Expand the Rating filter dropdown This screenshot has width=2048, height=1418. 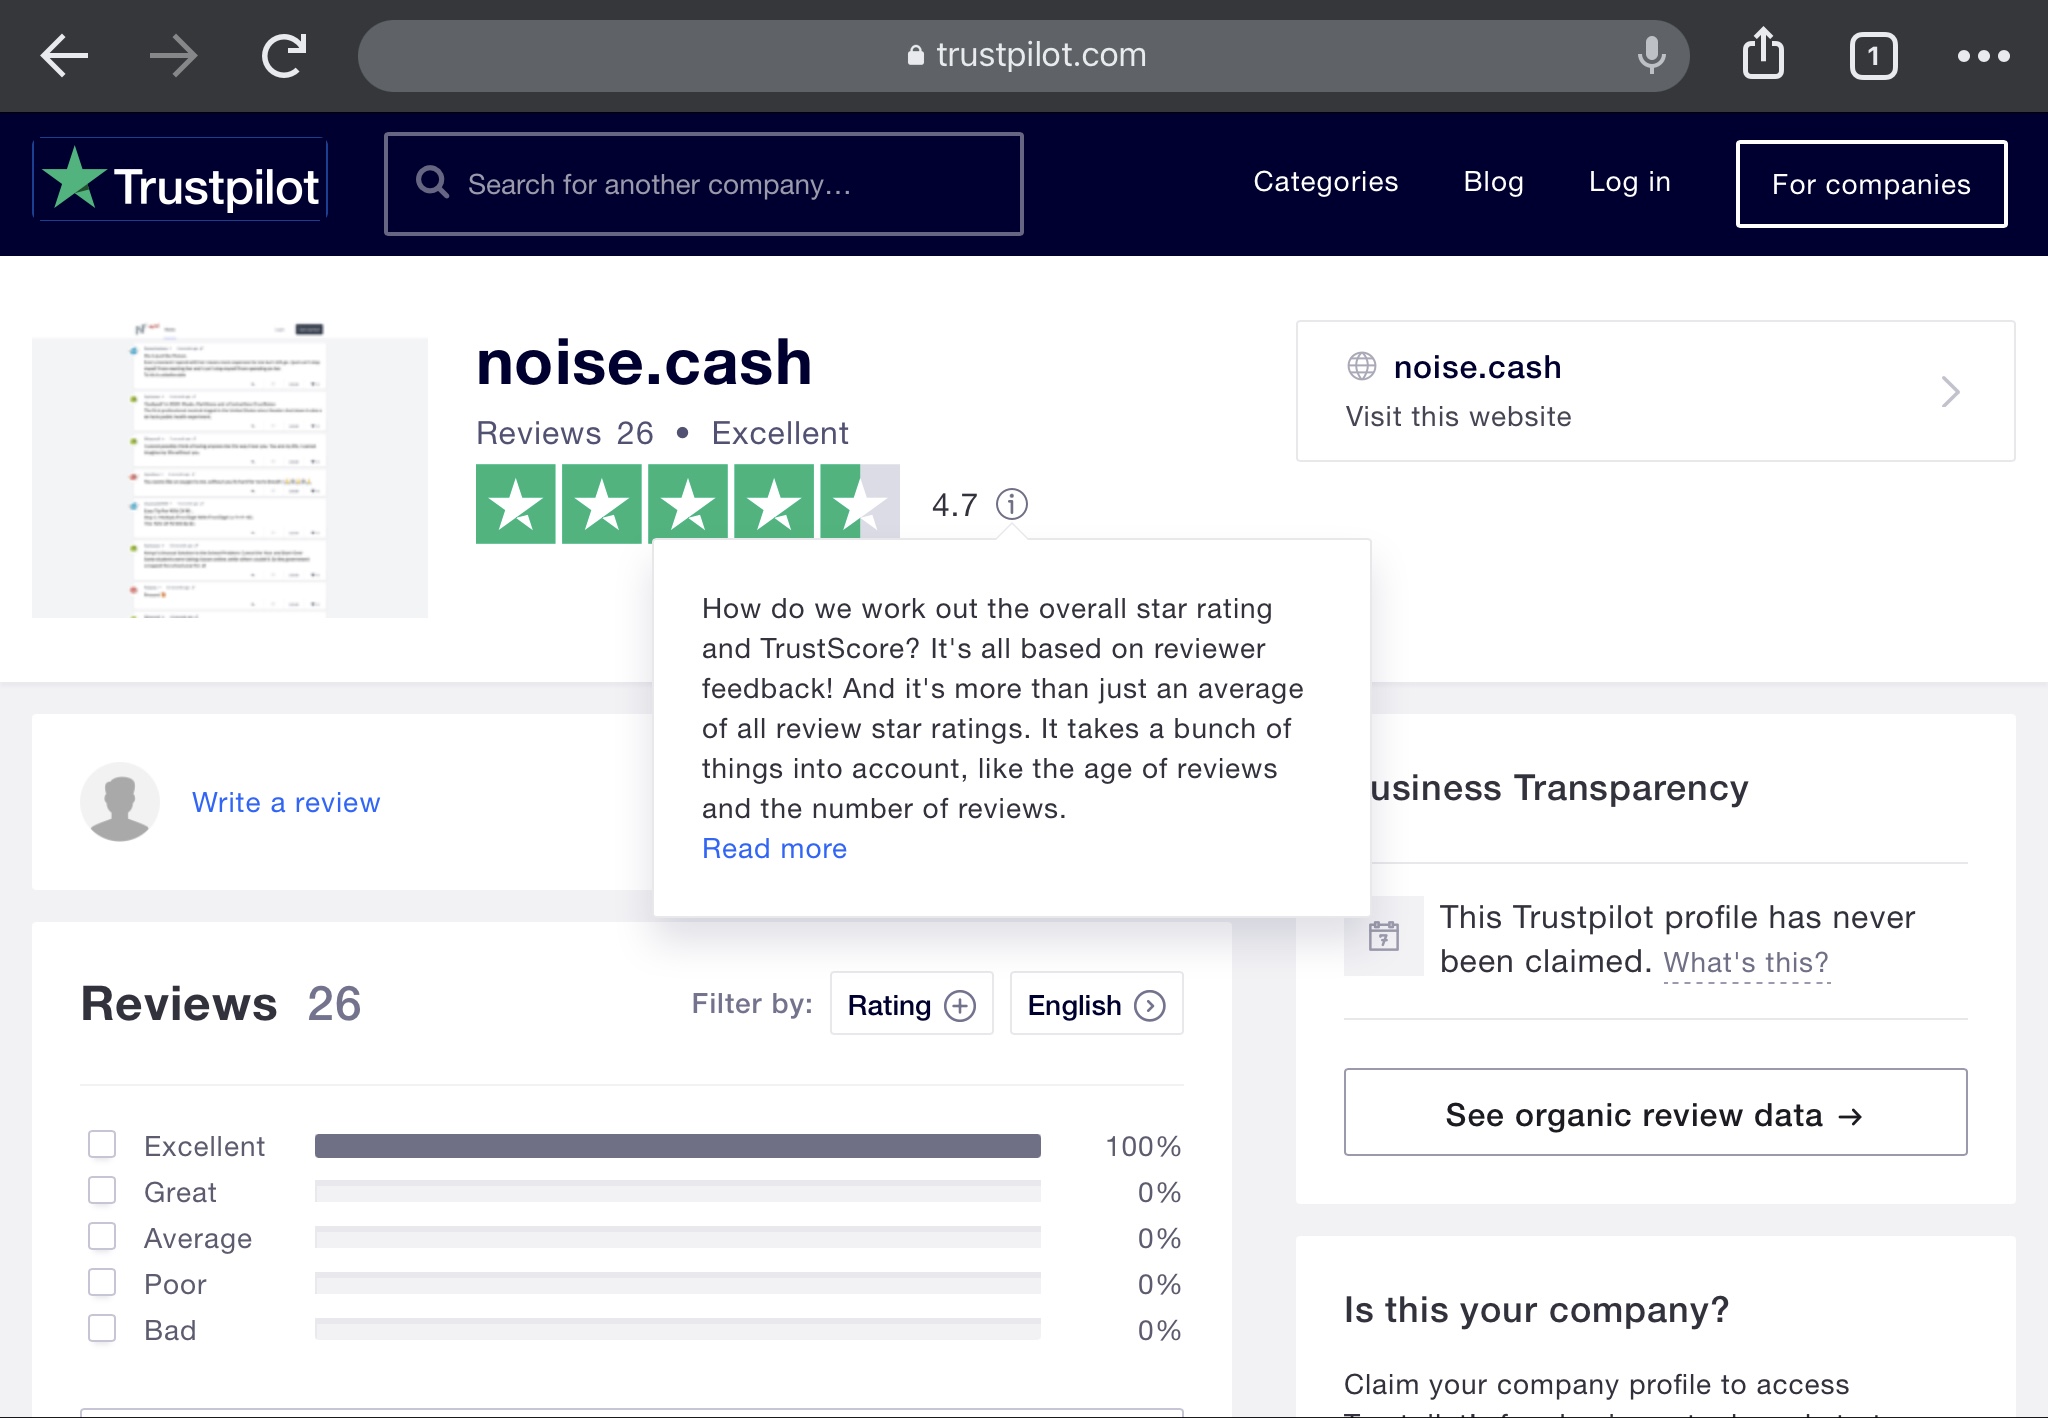point(911,1004)
